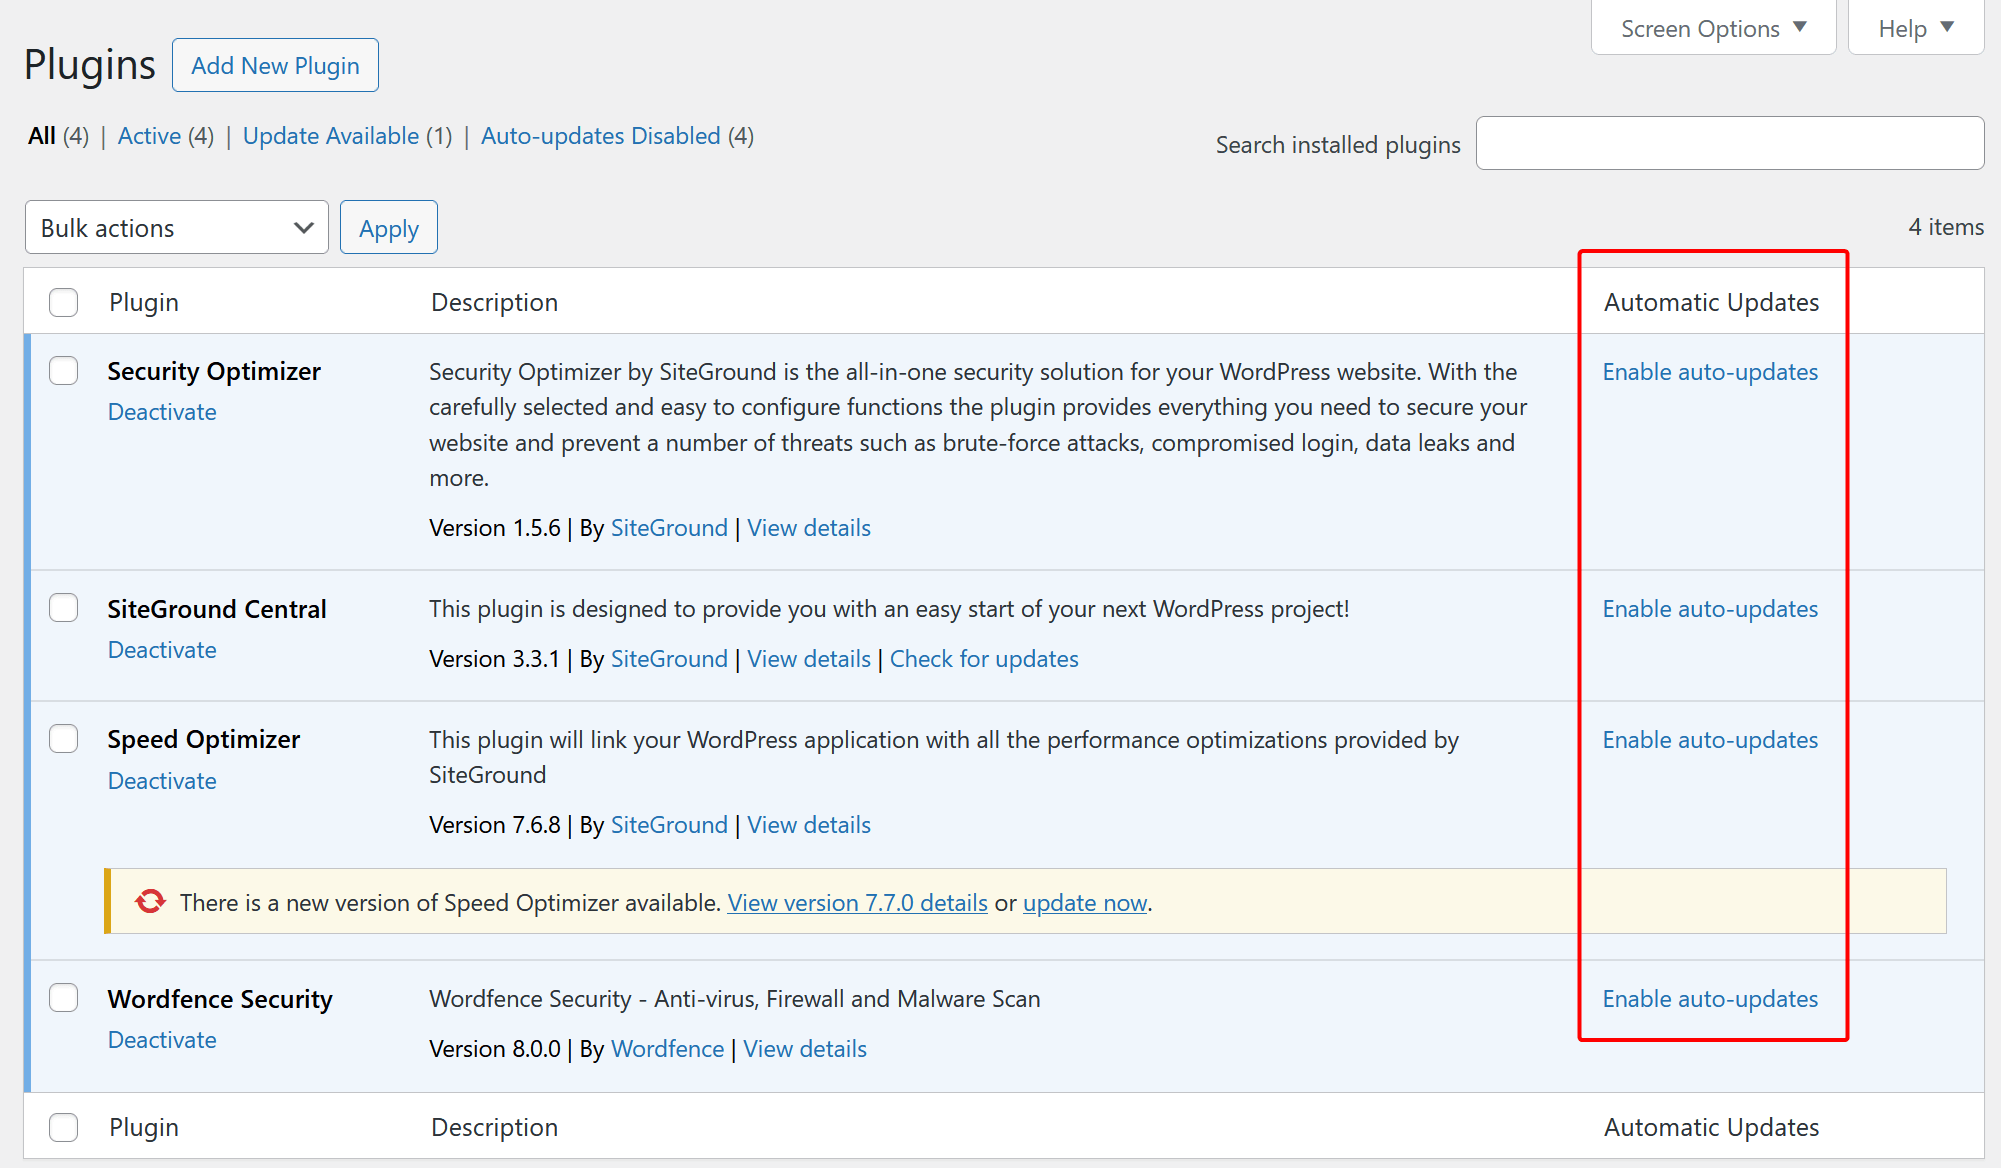This screenshot has width=2001, height=1168.
Task: Switch to the Update Available filter
Action: coord(331,136)
